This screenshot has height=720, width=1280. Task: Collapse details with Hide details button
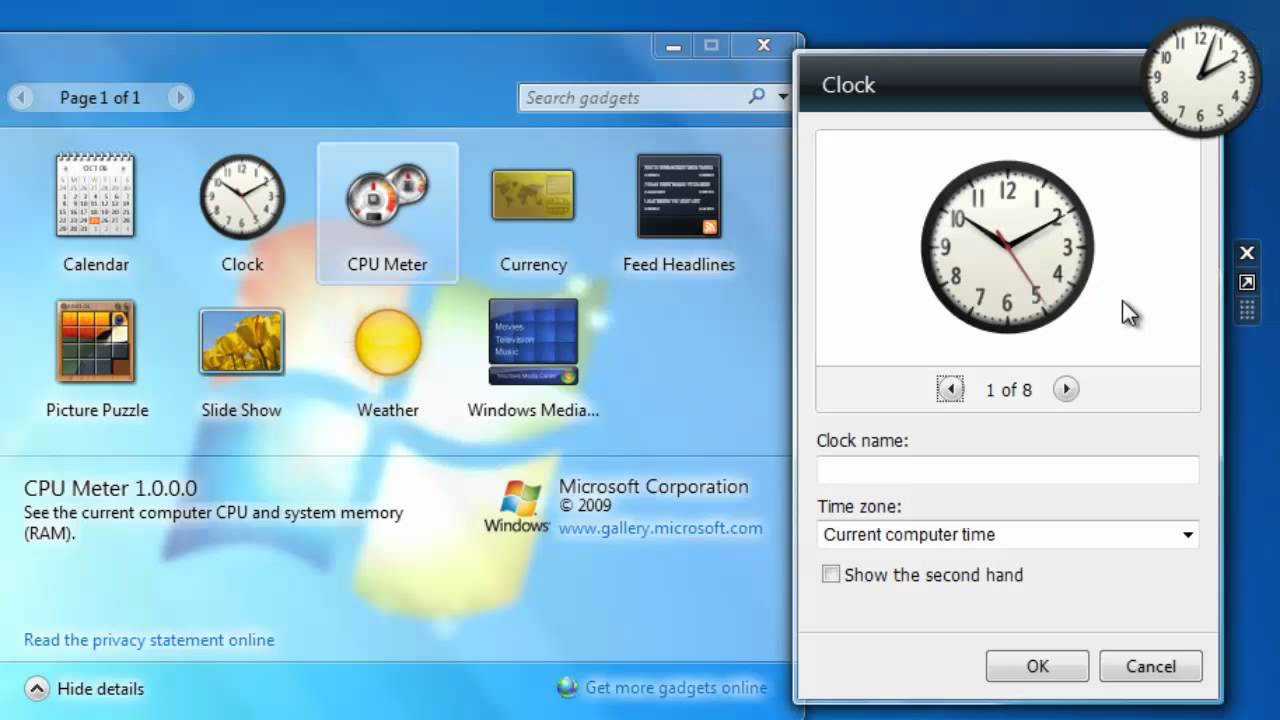[85, 688]
